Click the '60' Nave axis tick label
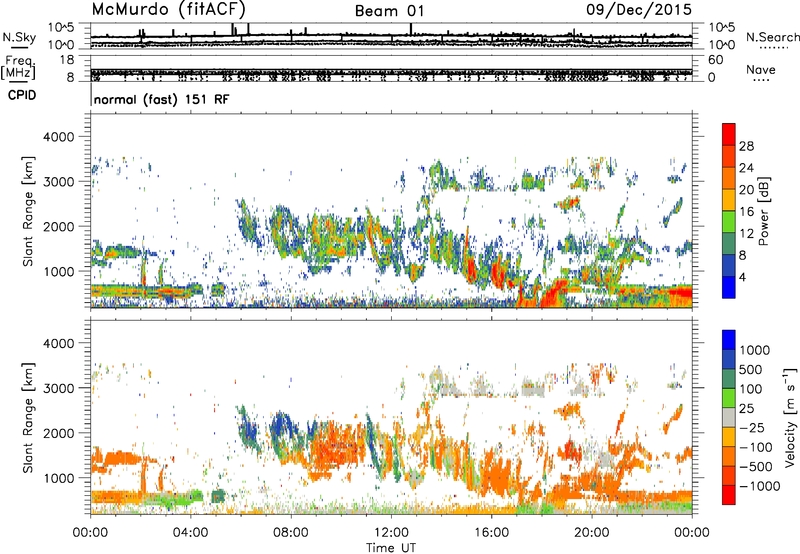800x554 pixels. click(715, 60)
